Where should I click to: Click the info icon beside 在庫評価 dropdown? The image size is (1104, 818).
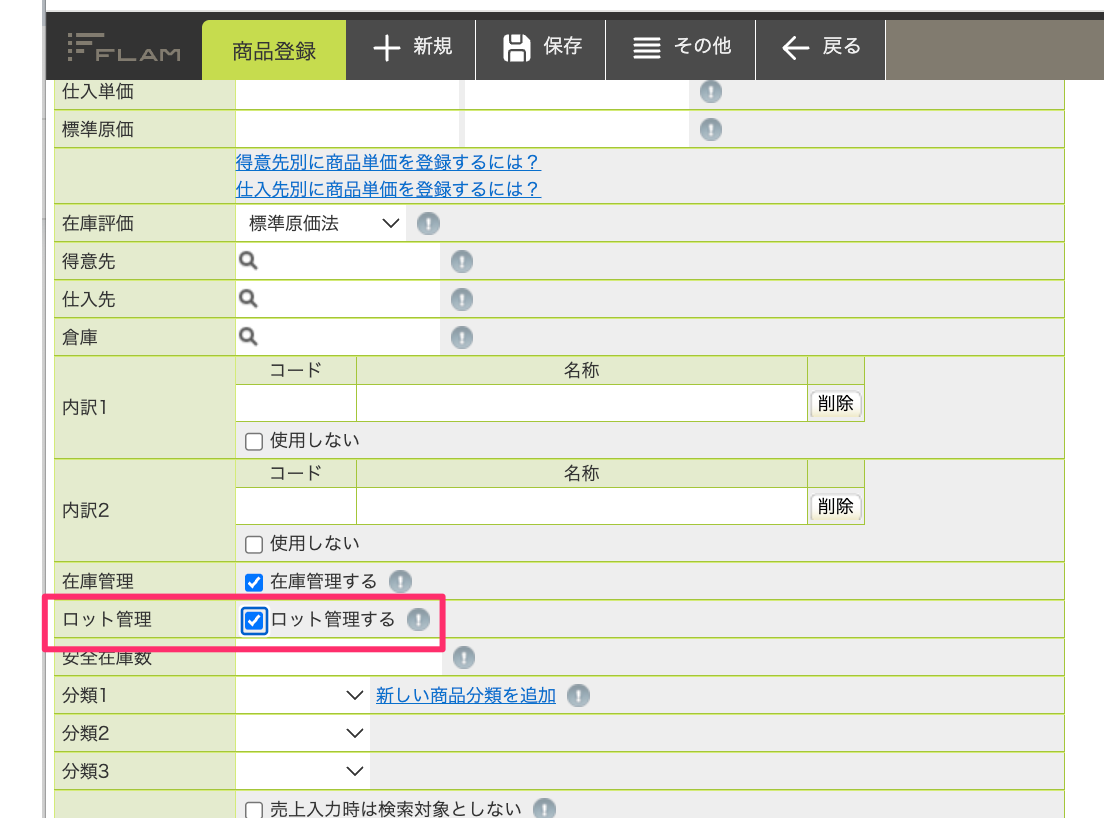point(428,224)
